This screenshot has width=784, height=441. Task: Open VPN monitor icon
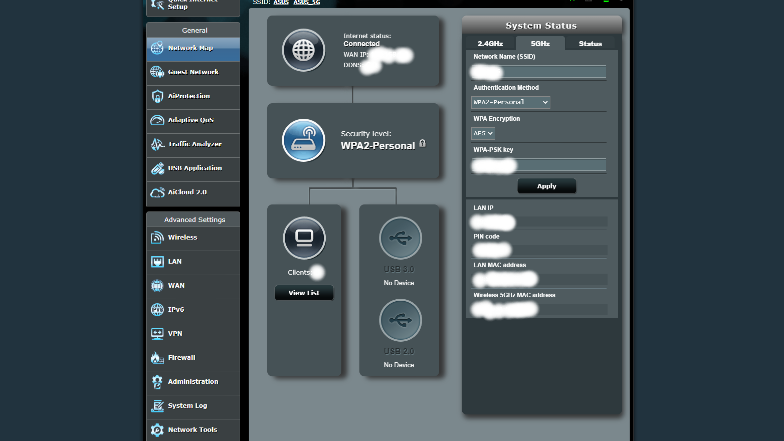(x=157, y=334)
